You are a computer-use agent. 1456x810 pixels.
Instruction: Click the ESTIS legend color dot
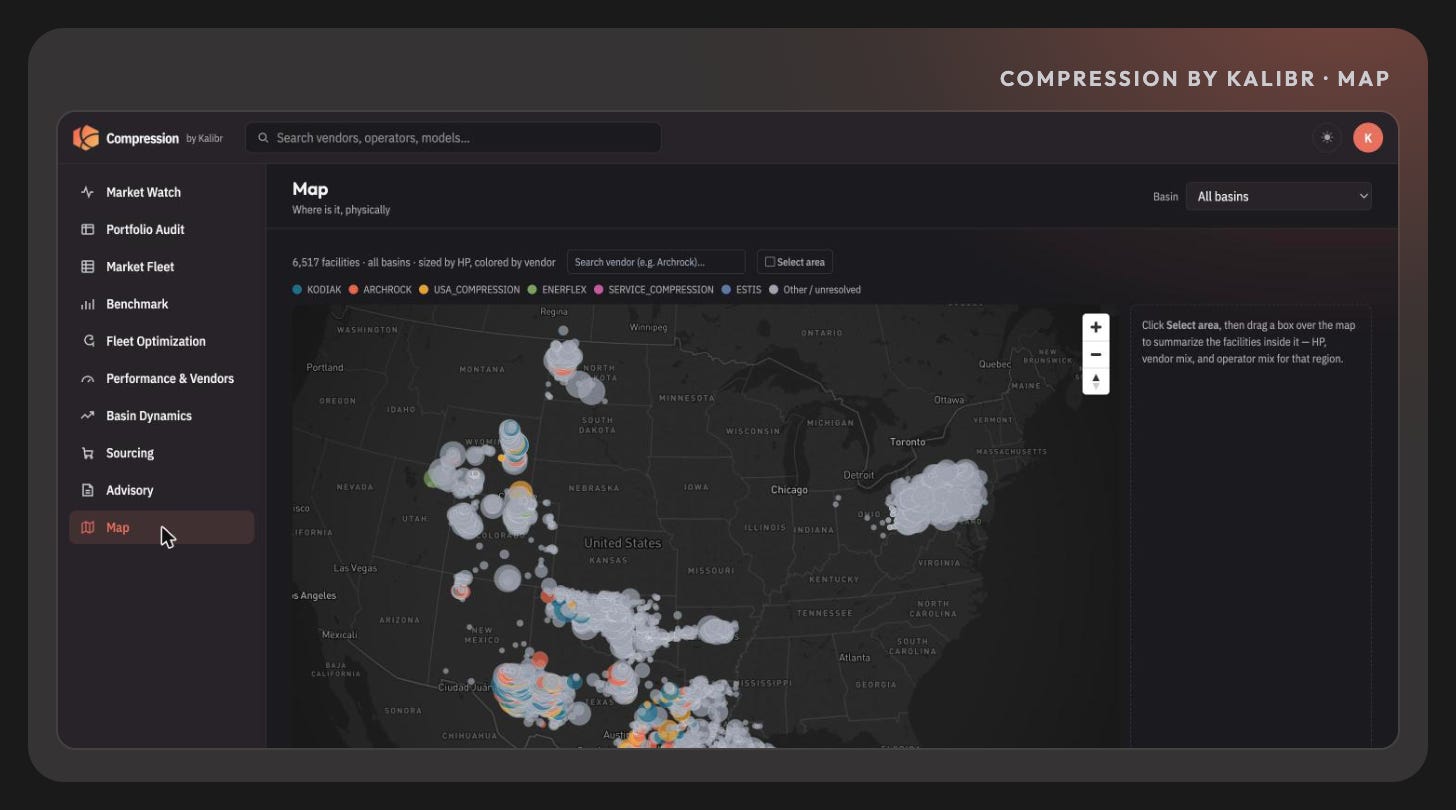coord(725,290)
